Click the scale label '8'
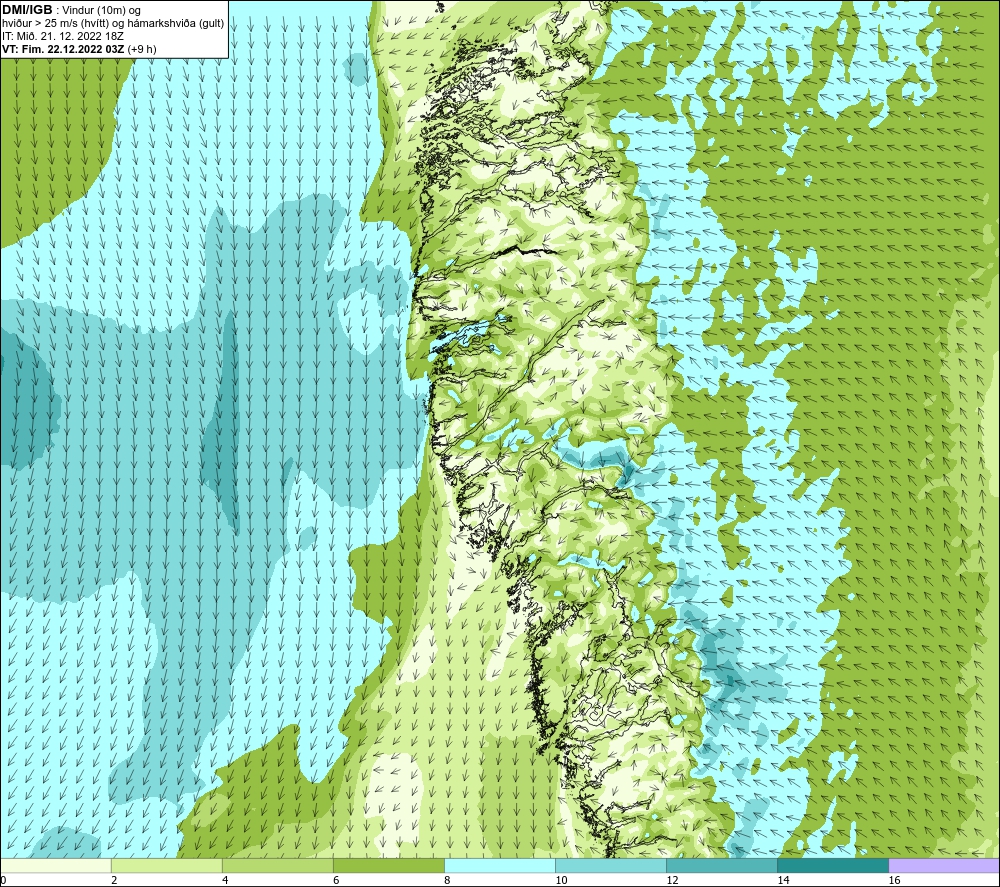1000x887 pixels. click(x=447, y=881)
